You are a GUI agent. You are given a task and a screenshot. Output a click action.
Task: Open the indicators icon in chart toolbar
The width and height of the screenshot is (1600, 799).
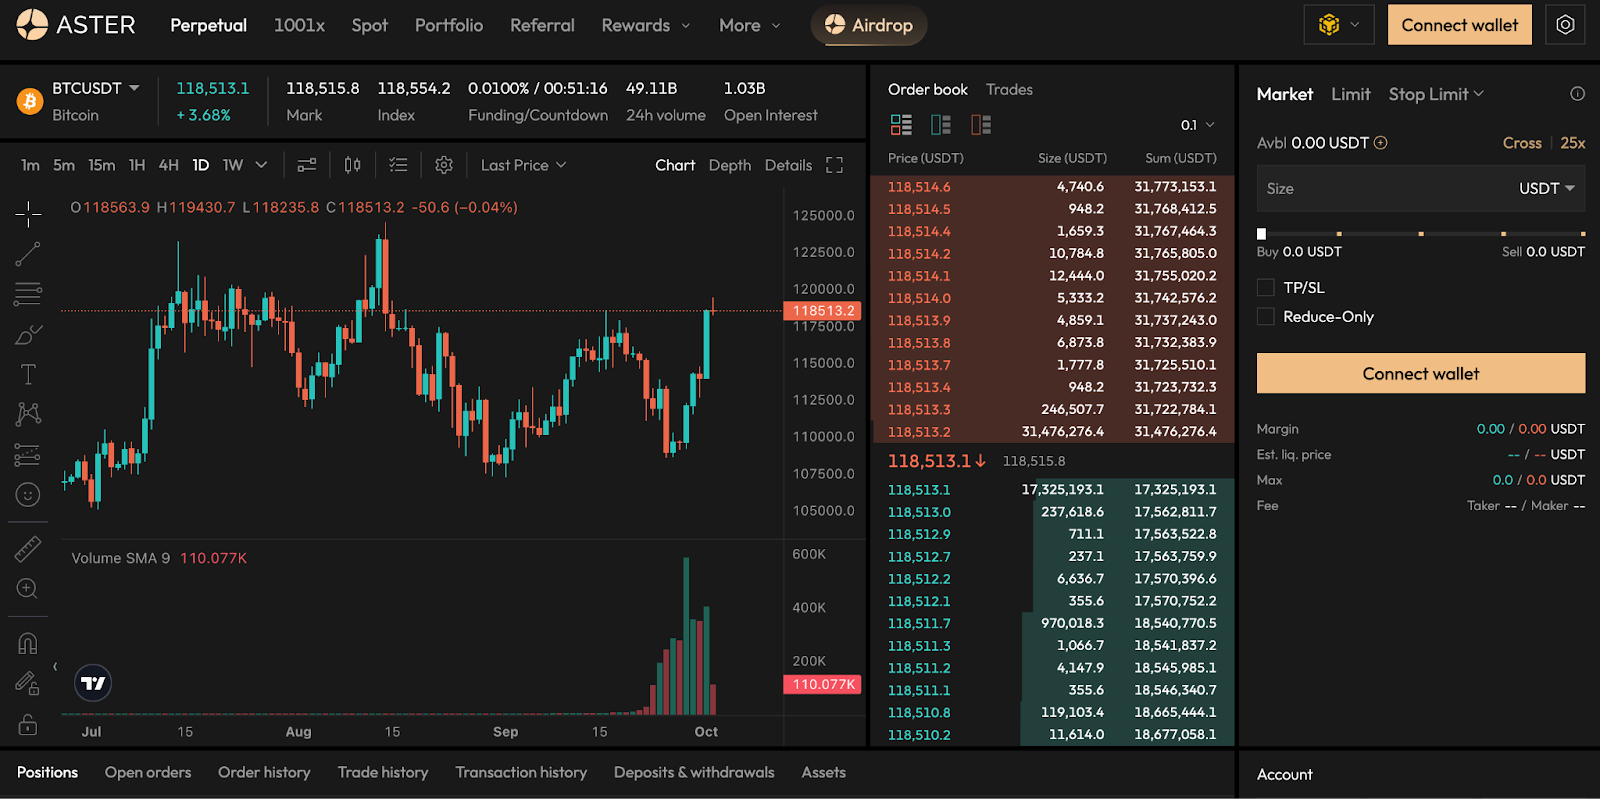click(x=307, y=165)
